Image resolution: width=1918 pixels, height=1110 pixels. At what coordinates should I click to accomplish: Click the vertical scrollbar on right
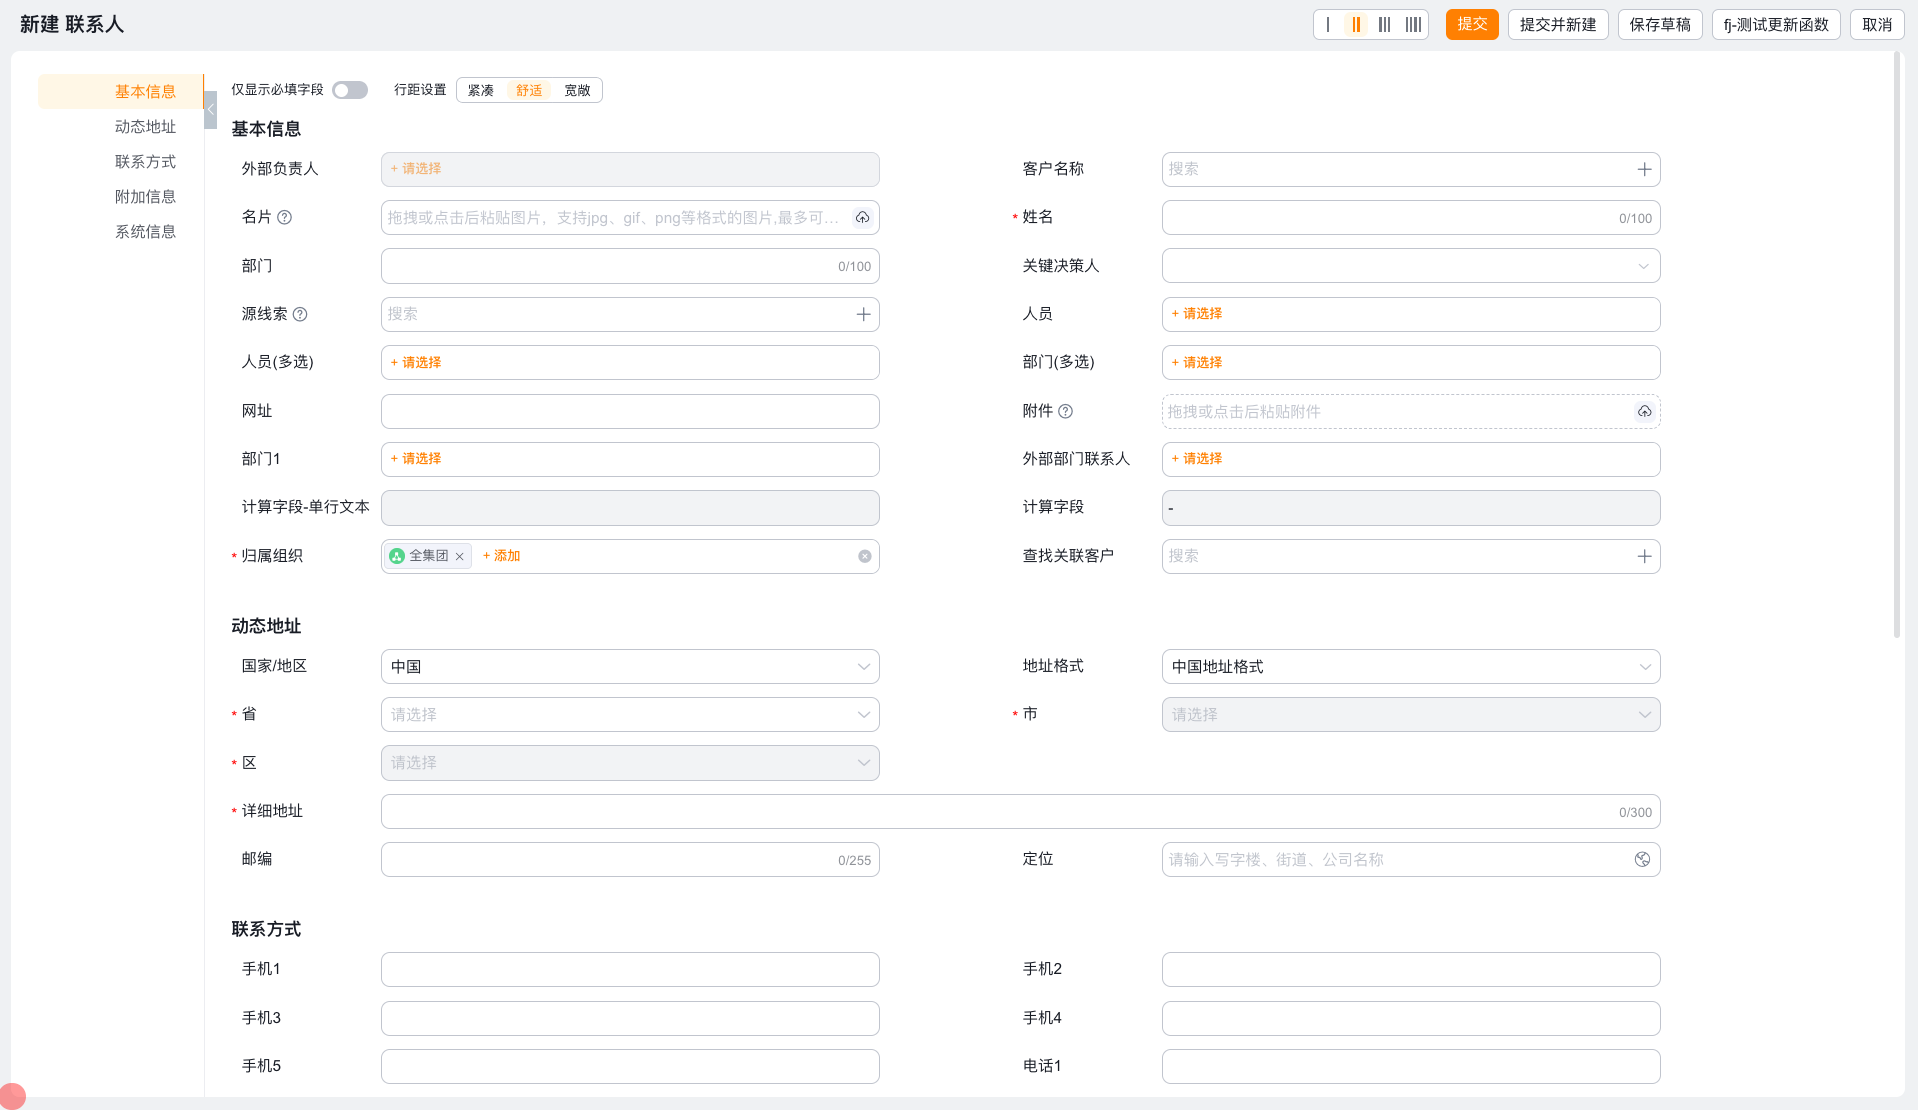1896,345
